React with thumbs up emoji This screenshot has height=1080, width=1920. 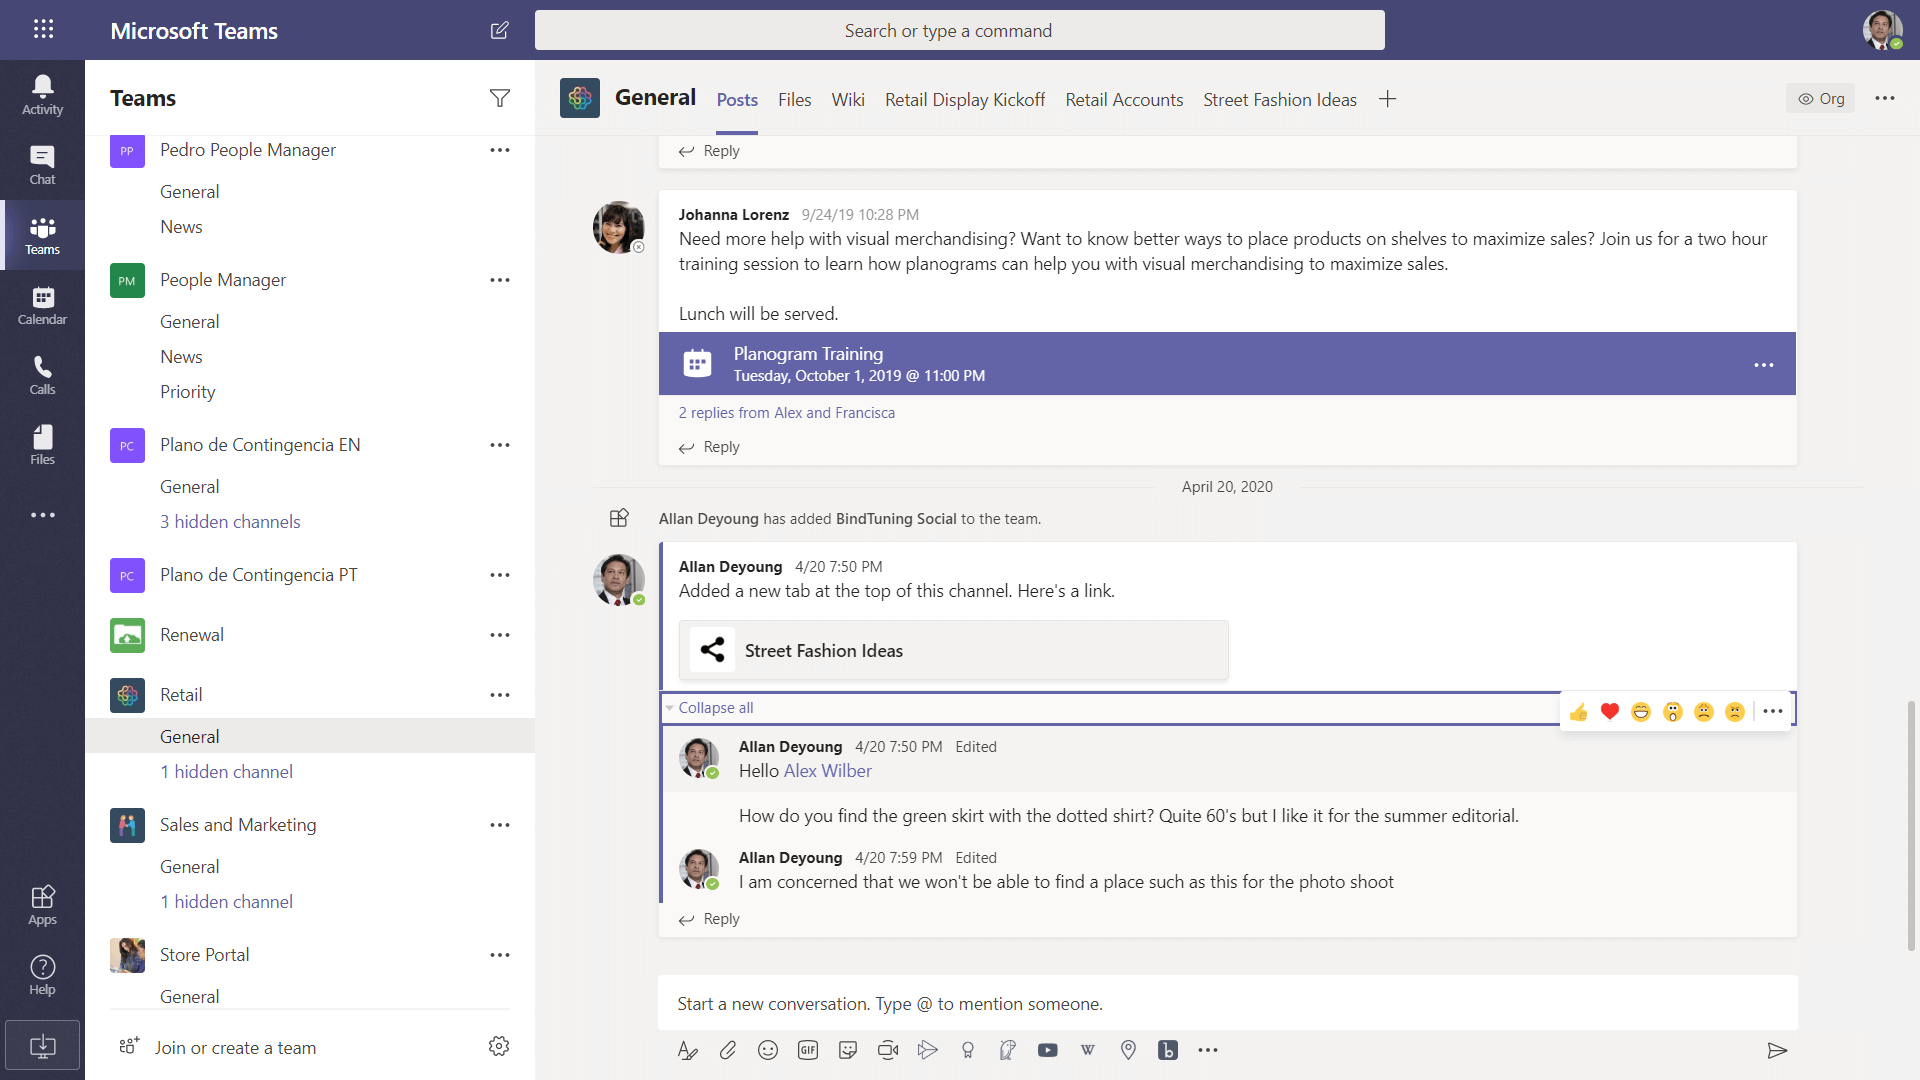point(1579,712)
